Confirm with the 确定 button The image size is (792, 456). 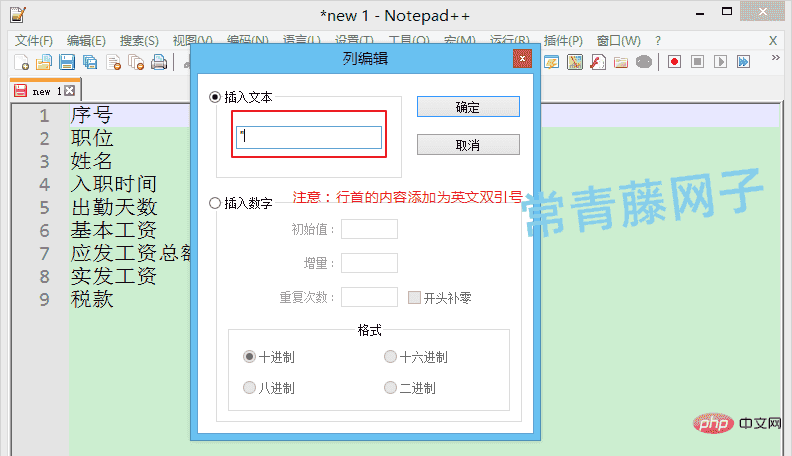tap(468, 107)
